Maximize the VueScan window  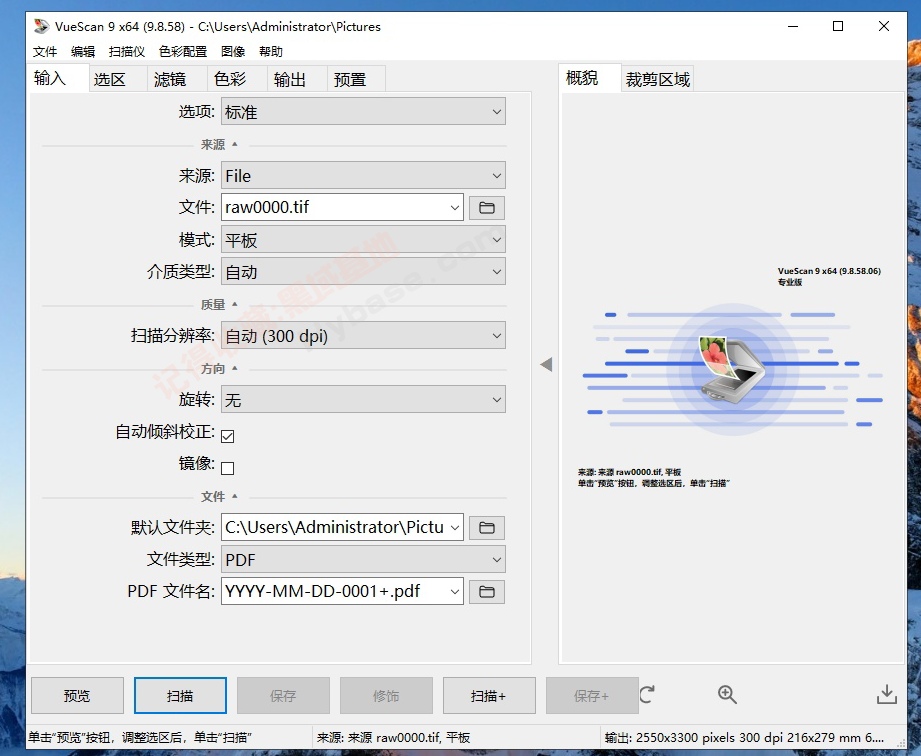pos(838,26)
